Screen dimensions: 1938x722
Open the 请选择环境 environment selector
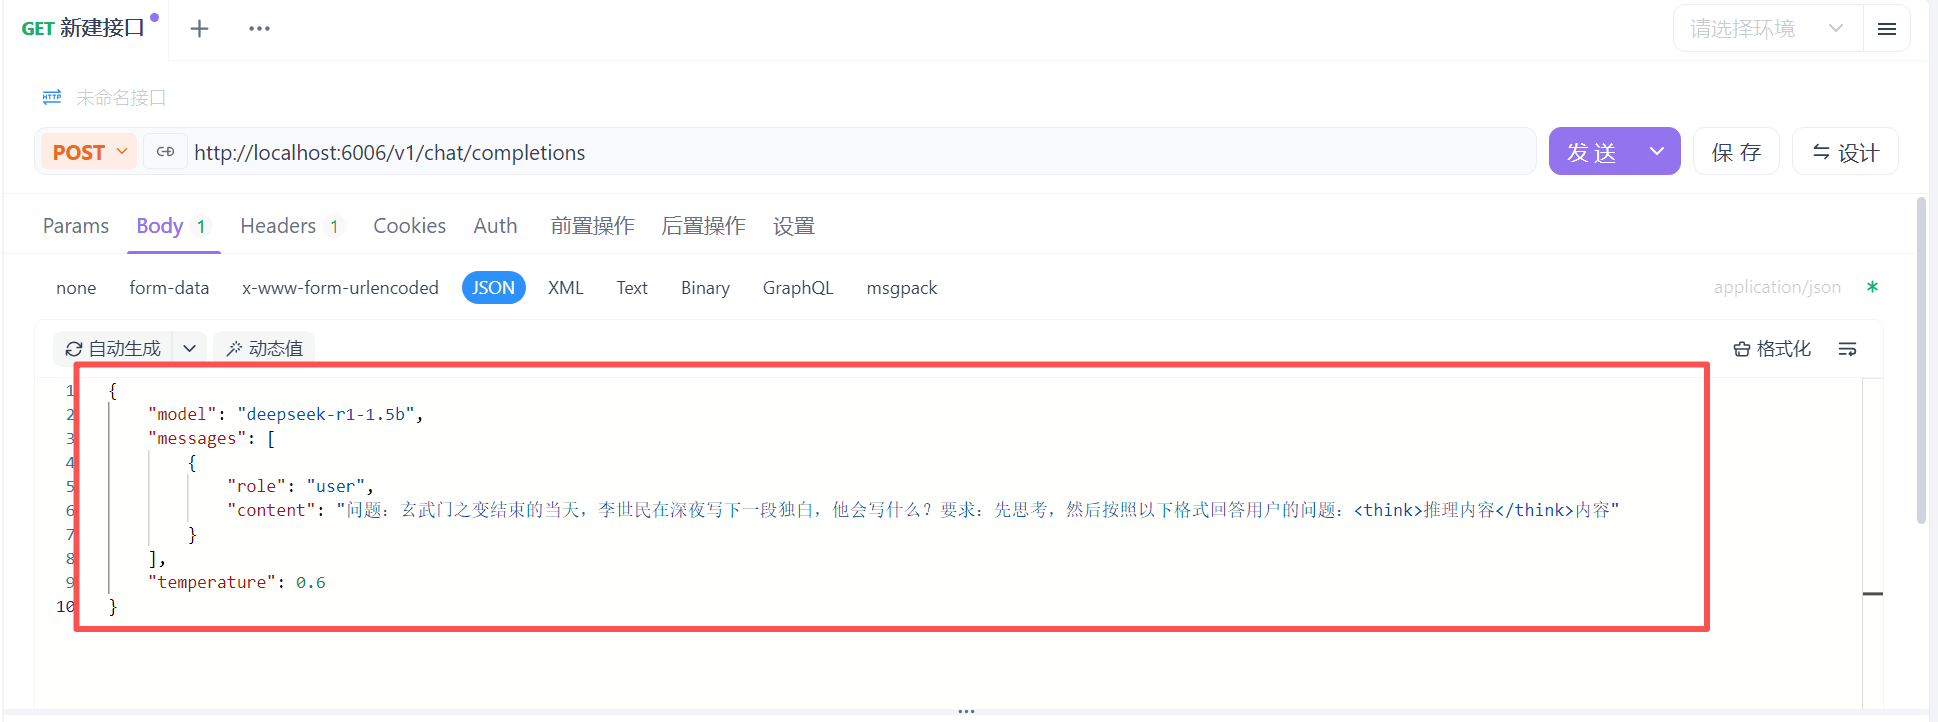point(1766,29)
